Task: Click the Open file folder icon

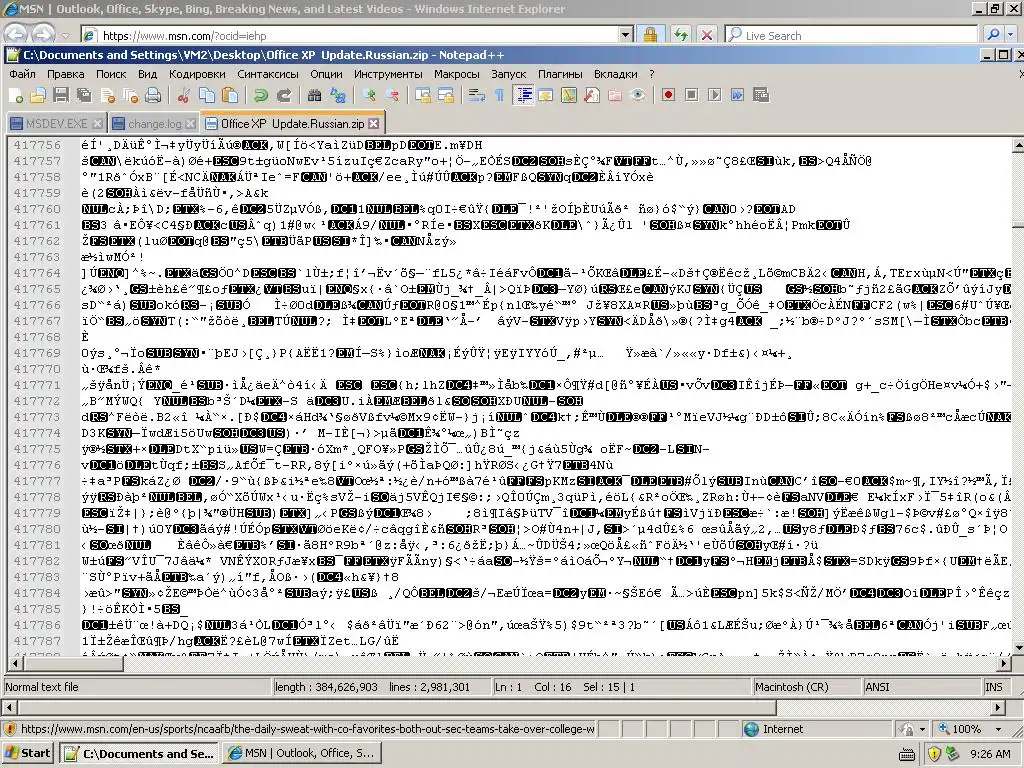Action: [39, 95]
